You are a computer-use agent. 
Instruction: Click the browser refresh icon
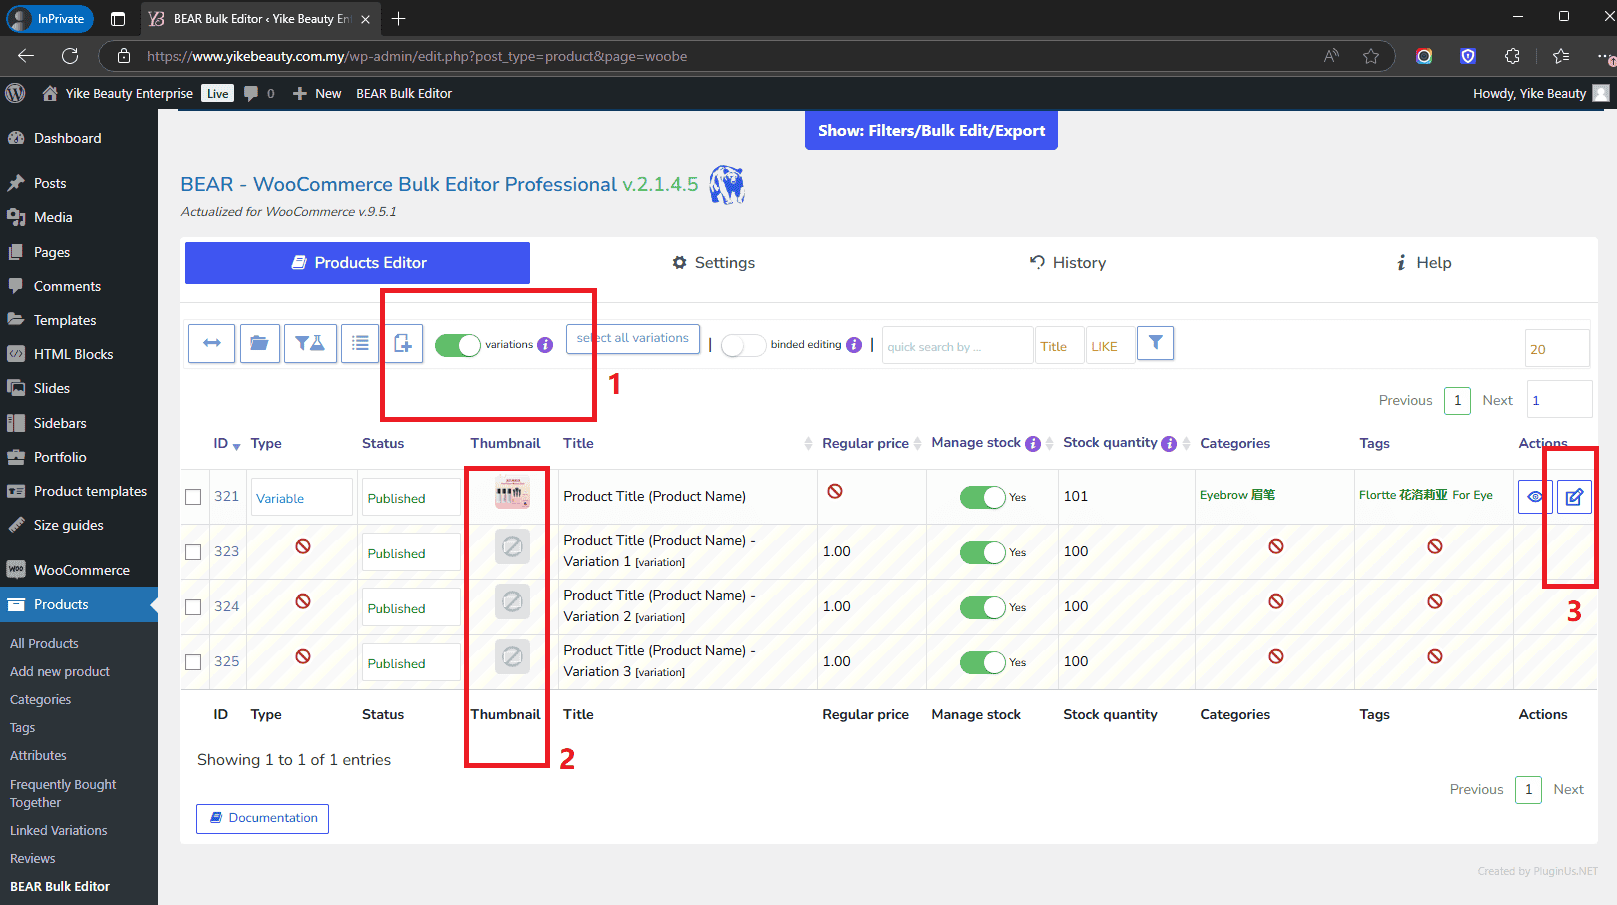70,56
